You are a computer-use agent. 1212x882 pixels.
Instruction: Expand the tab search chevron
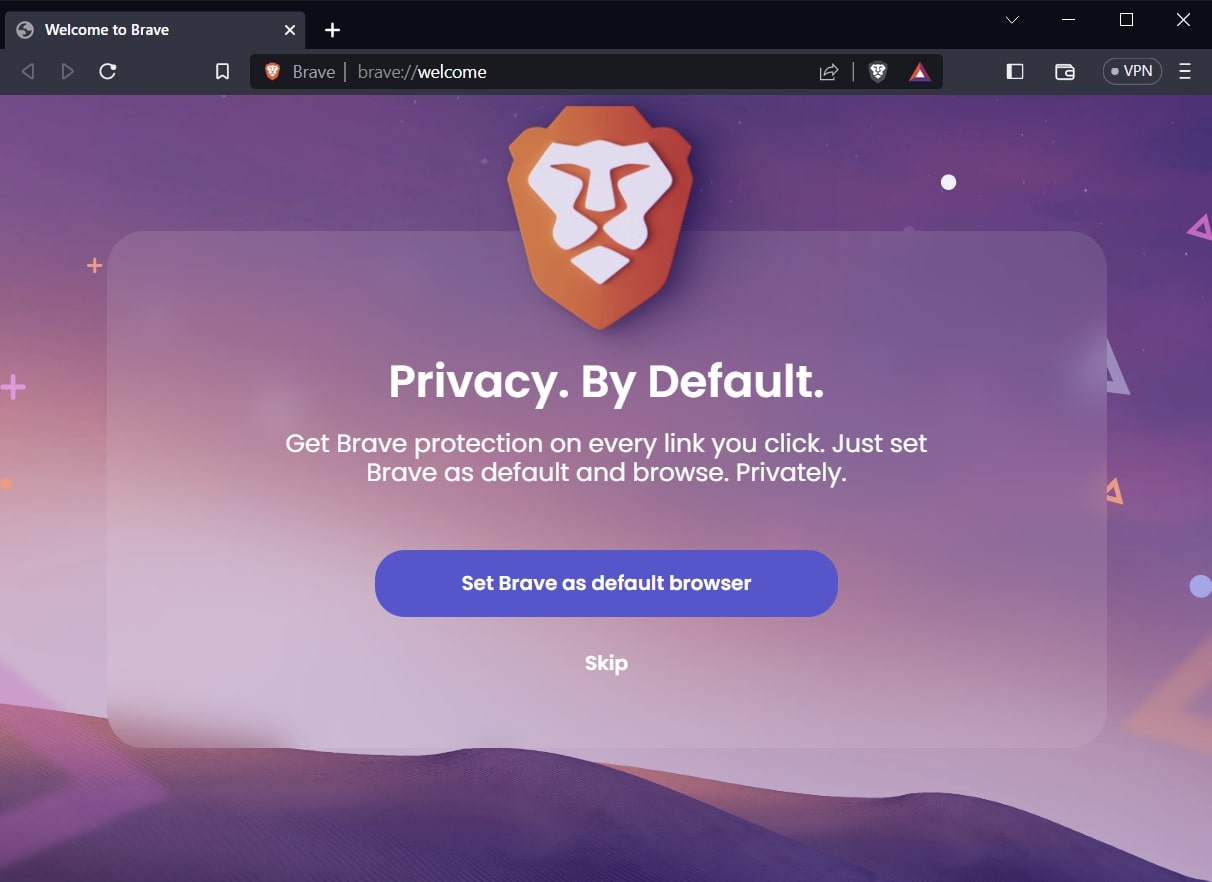point(1012,20)
